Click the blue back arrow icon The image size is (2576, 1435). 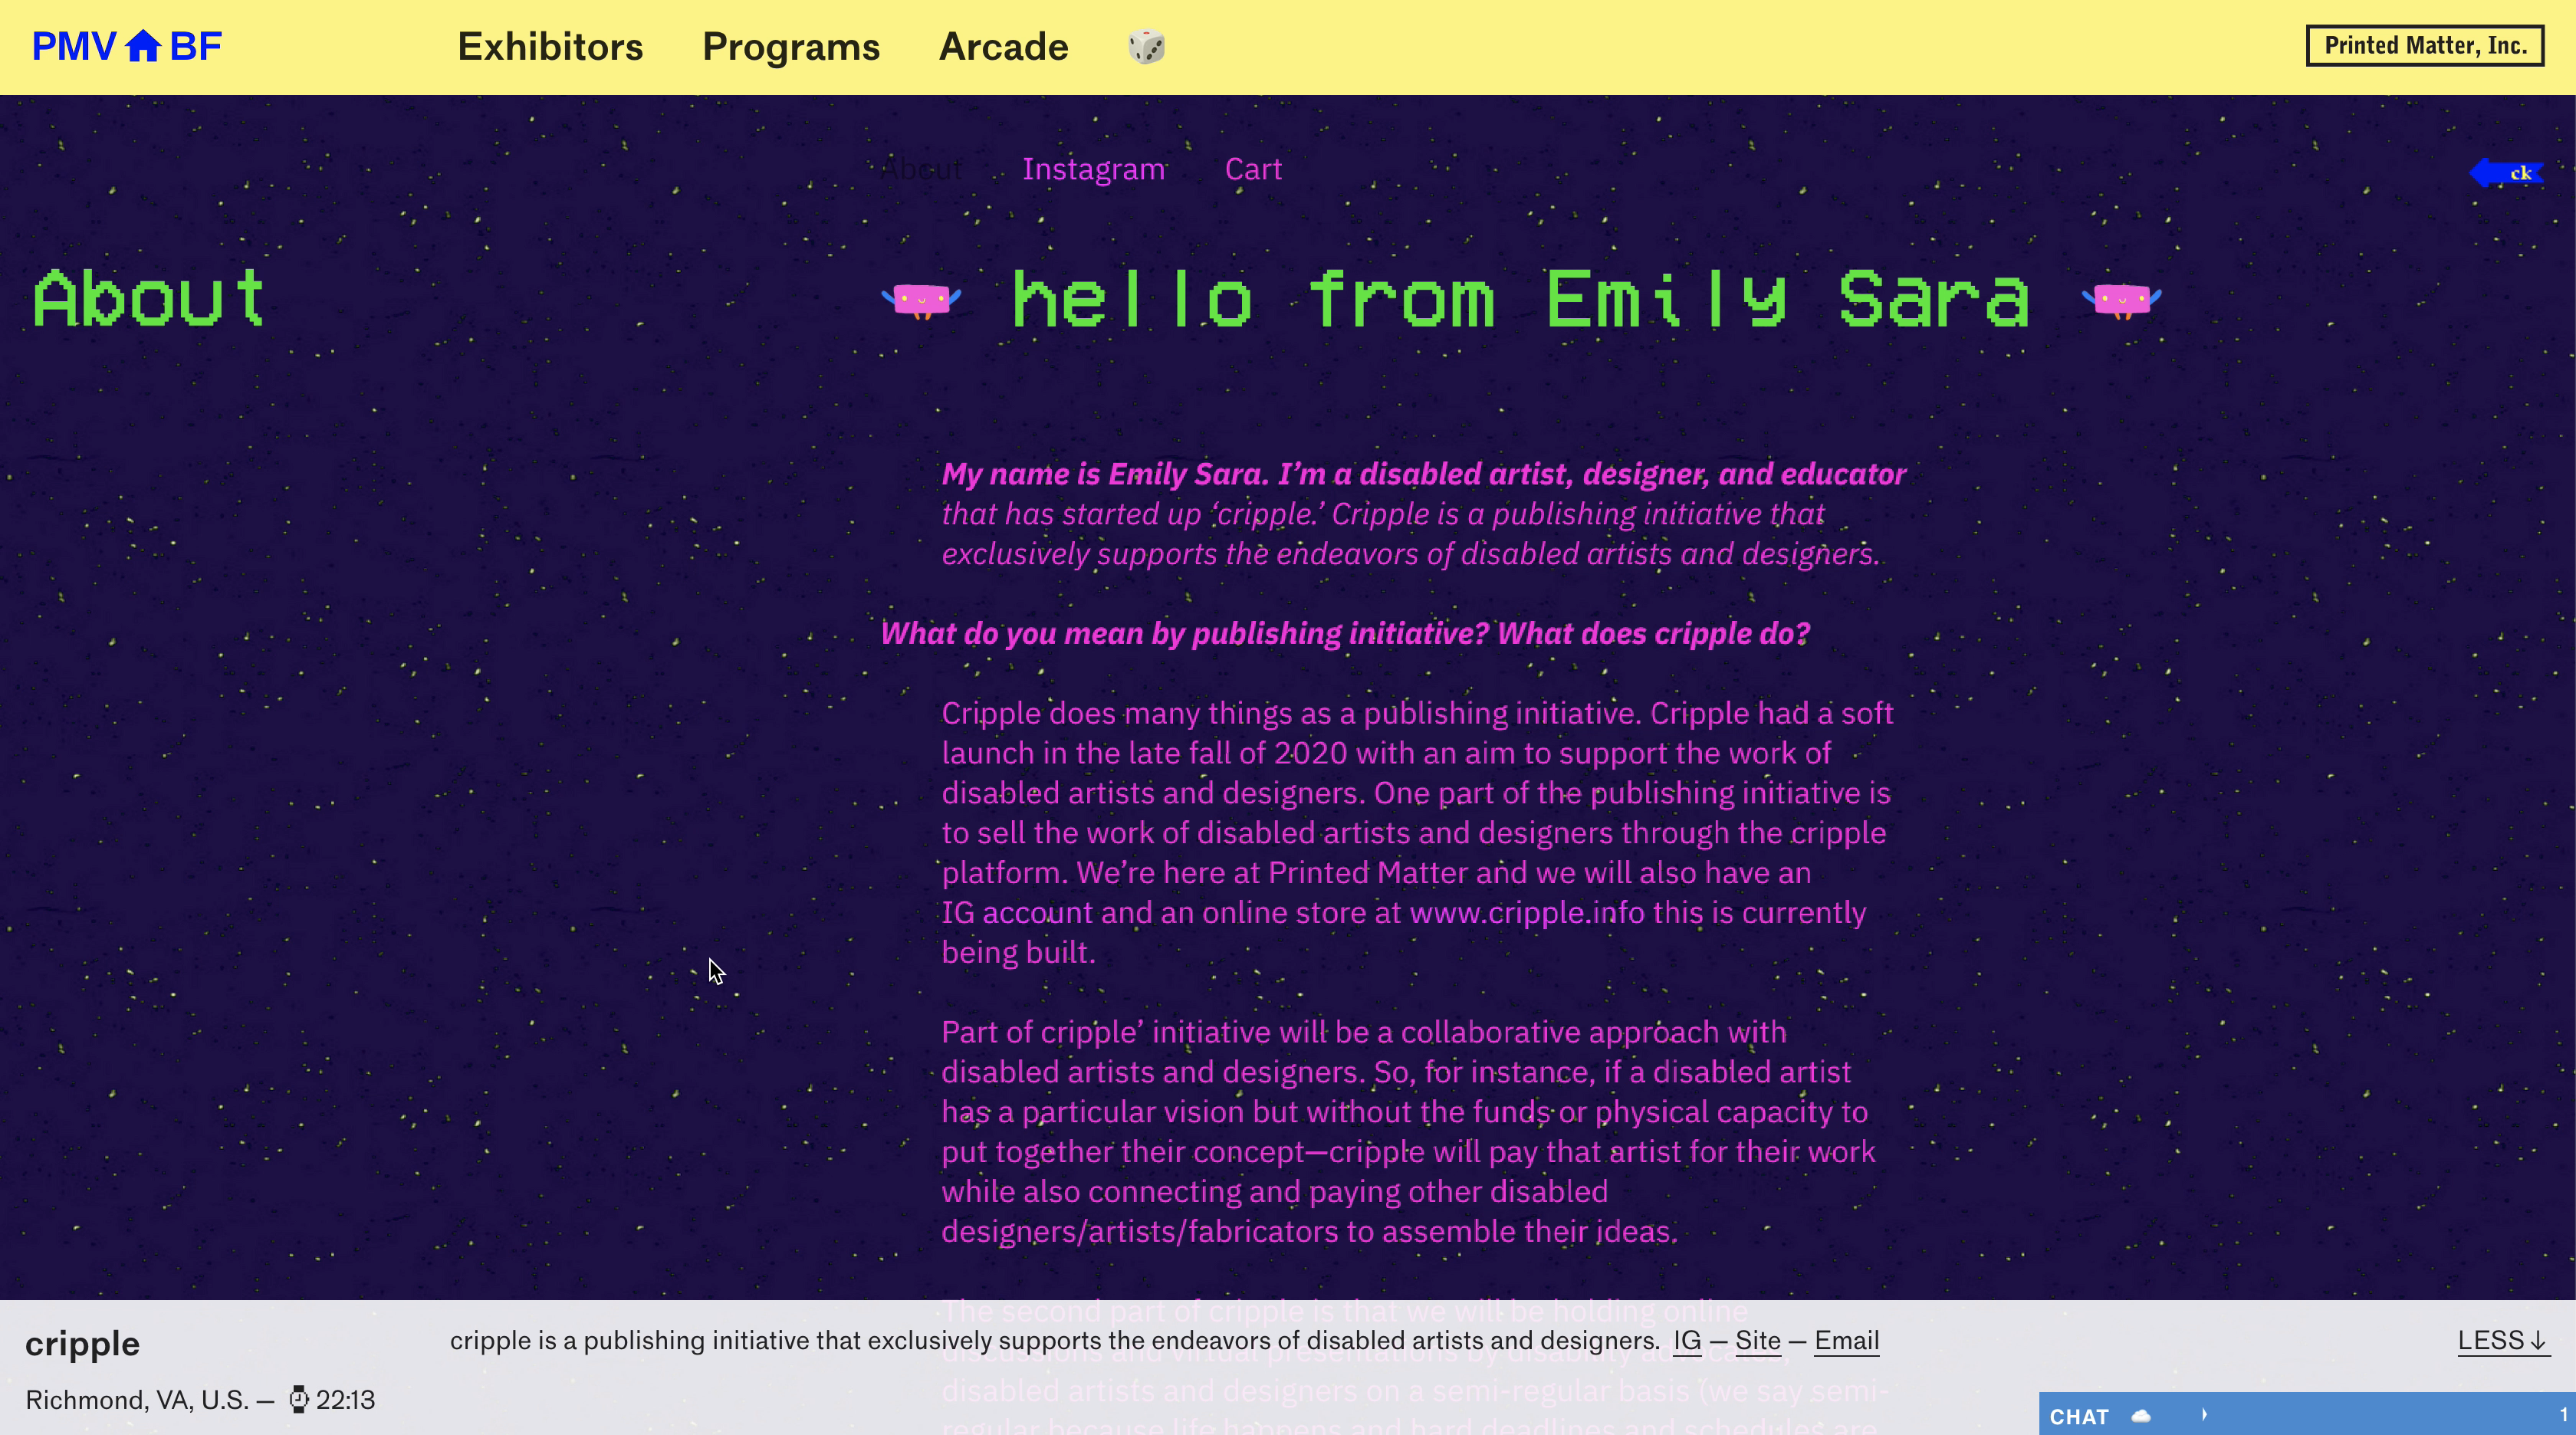tap(2506, 173)
